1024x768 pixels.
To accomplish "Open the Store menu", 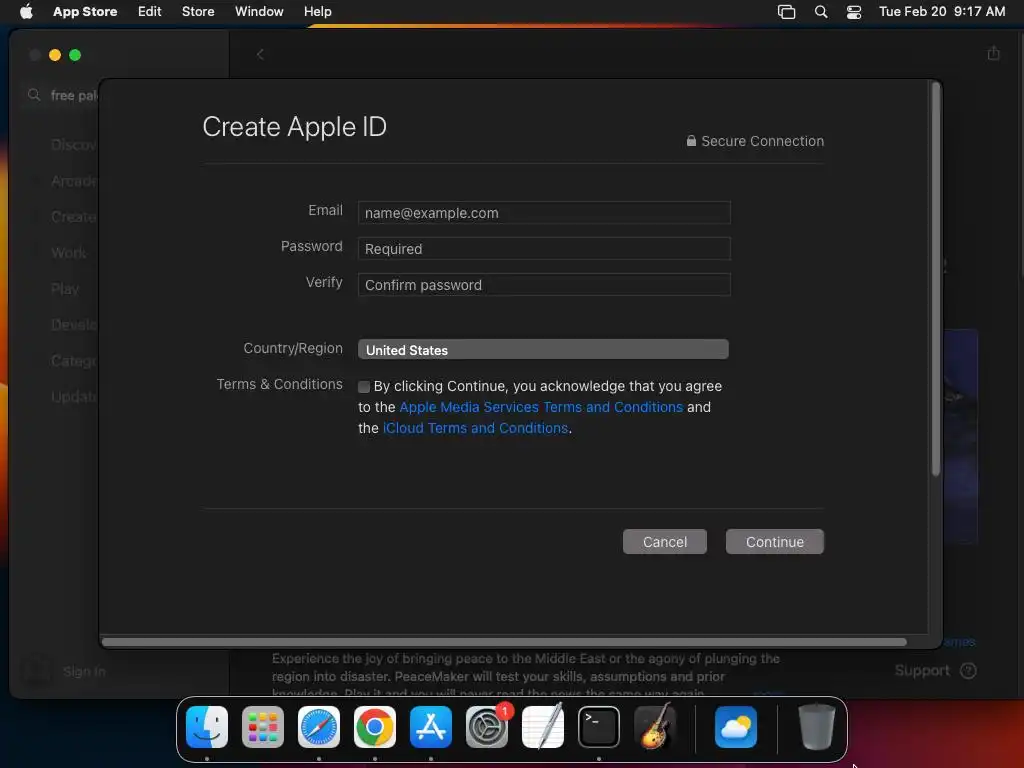I will (x=198, y=12).
